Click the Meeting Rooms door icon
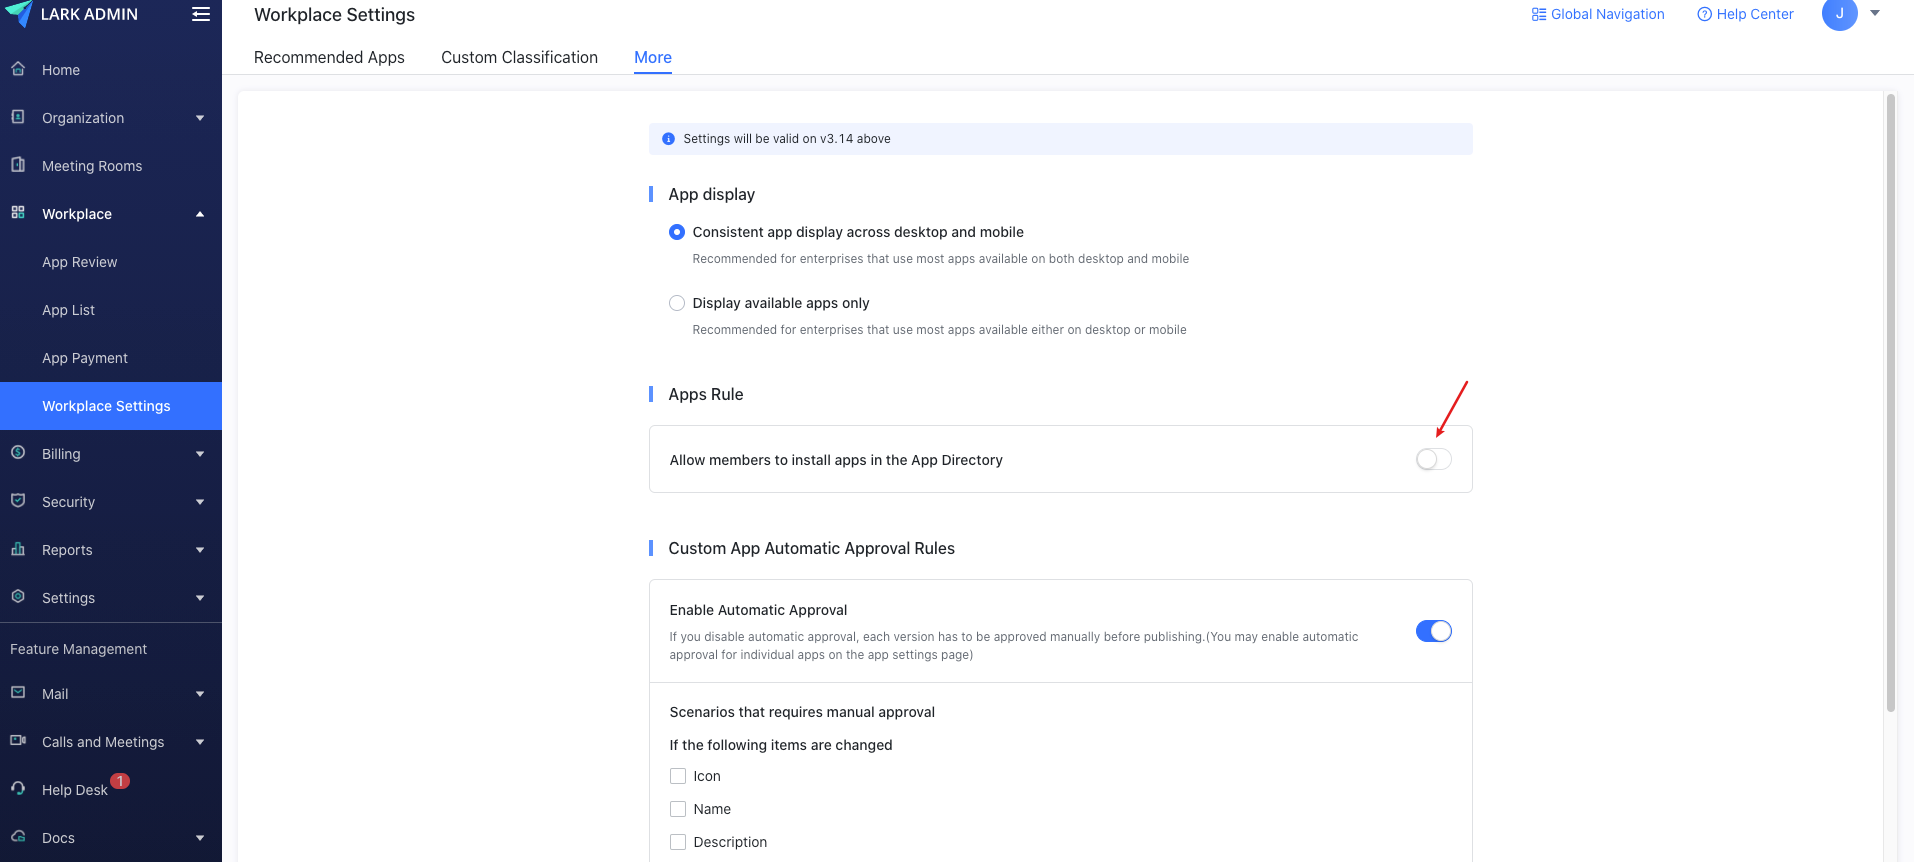The image size is (1914, 862). (x=18, y=165)
